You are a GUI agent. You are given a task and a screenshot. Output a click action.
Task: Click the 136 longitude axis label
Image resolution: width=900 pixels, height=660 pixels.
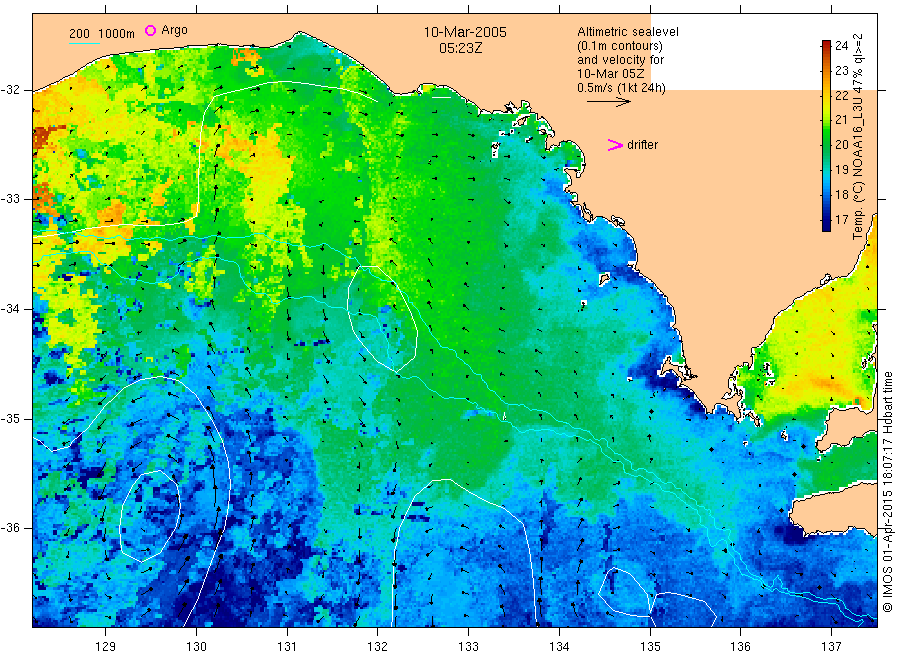tap(740, 646)
